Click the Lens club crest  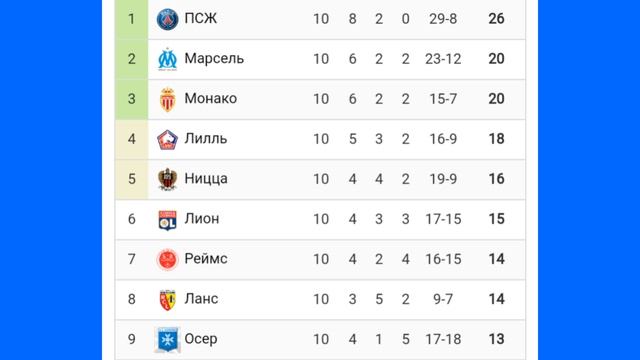coord(167,300)
